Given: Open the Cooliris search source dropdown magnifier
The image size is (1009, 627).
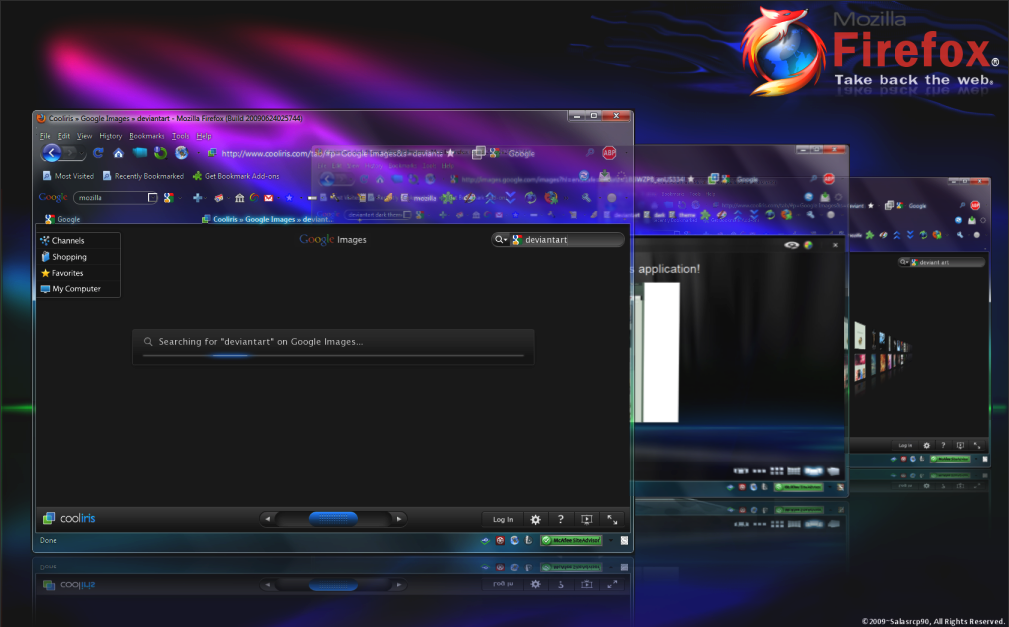Looking at the screenshot, I should (x=501, y=239).
